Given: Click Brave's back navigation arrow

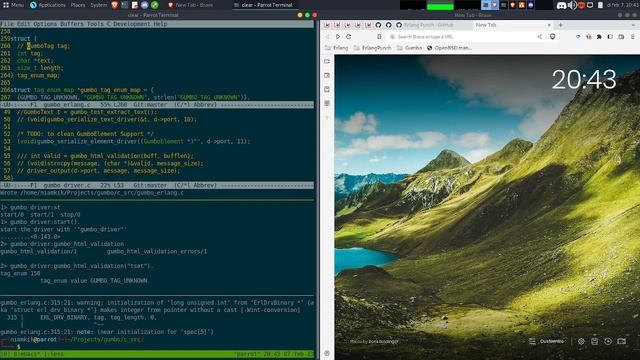Looking at the screenshot, I should [x=327, y=37].
